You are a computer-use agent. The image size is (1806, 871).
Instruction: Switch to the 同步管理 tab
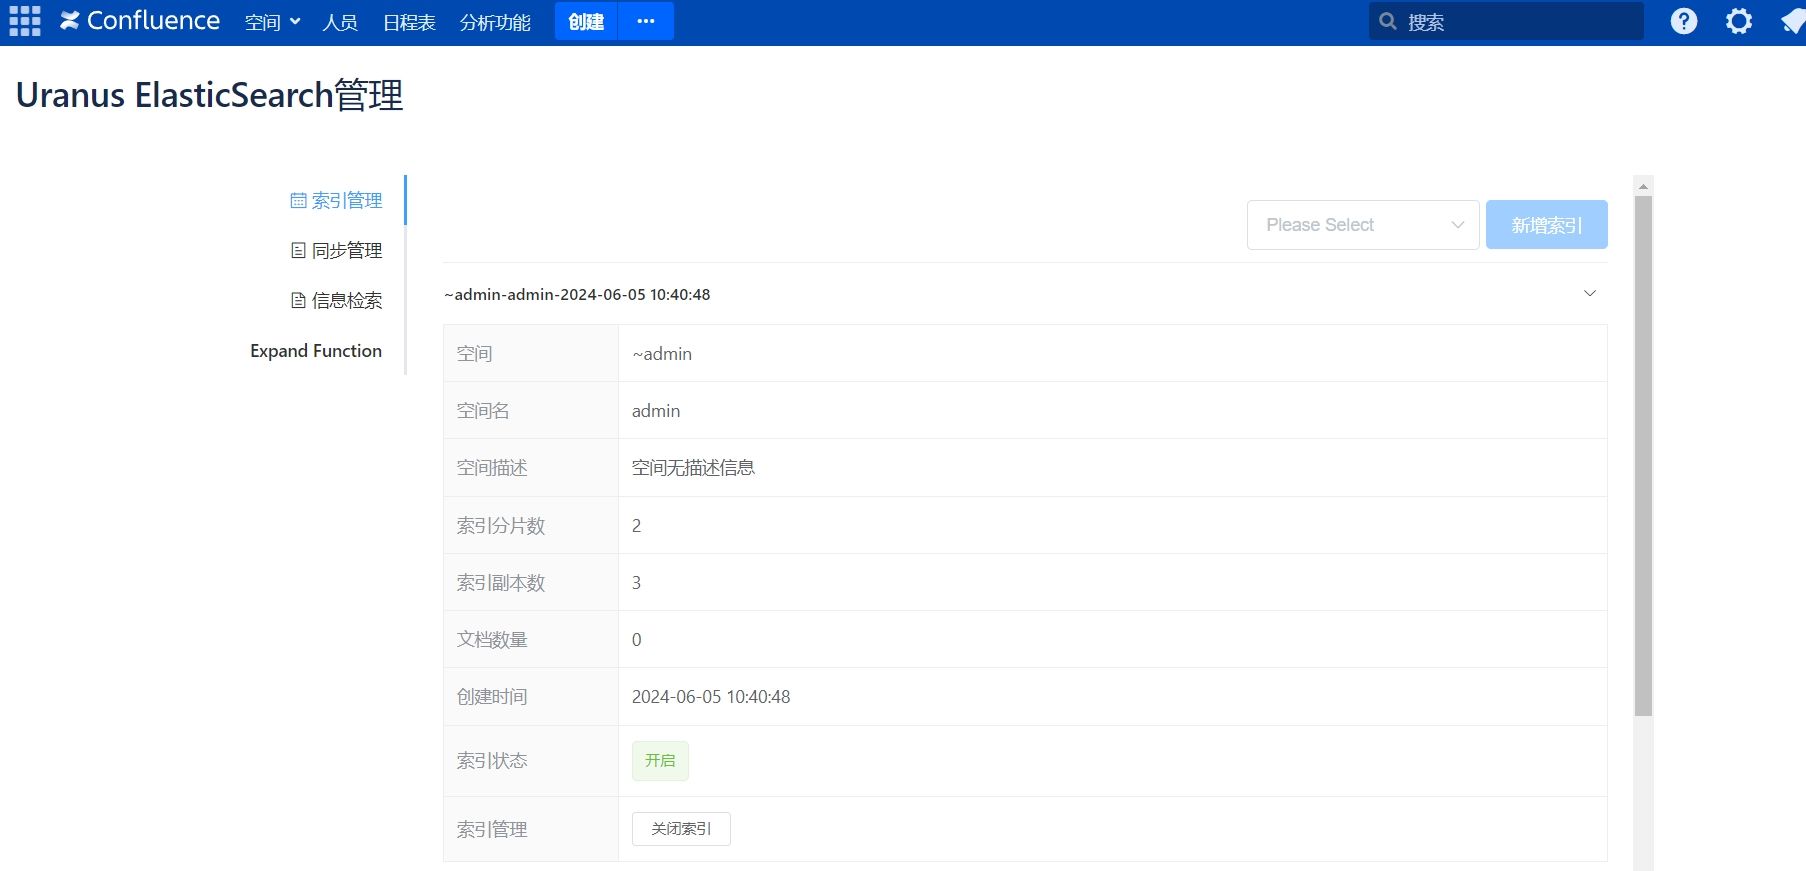(x=336, y=250)
